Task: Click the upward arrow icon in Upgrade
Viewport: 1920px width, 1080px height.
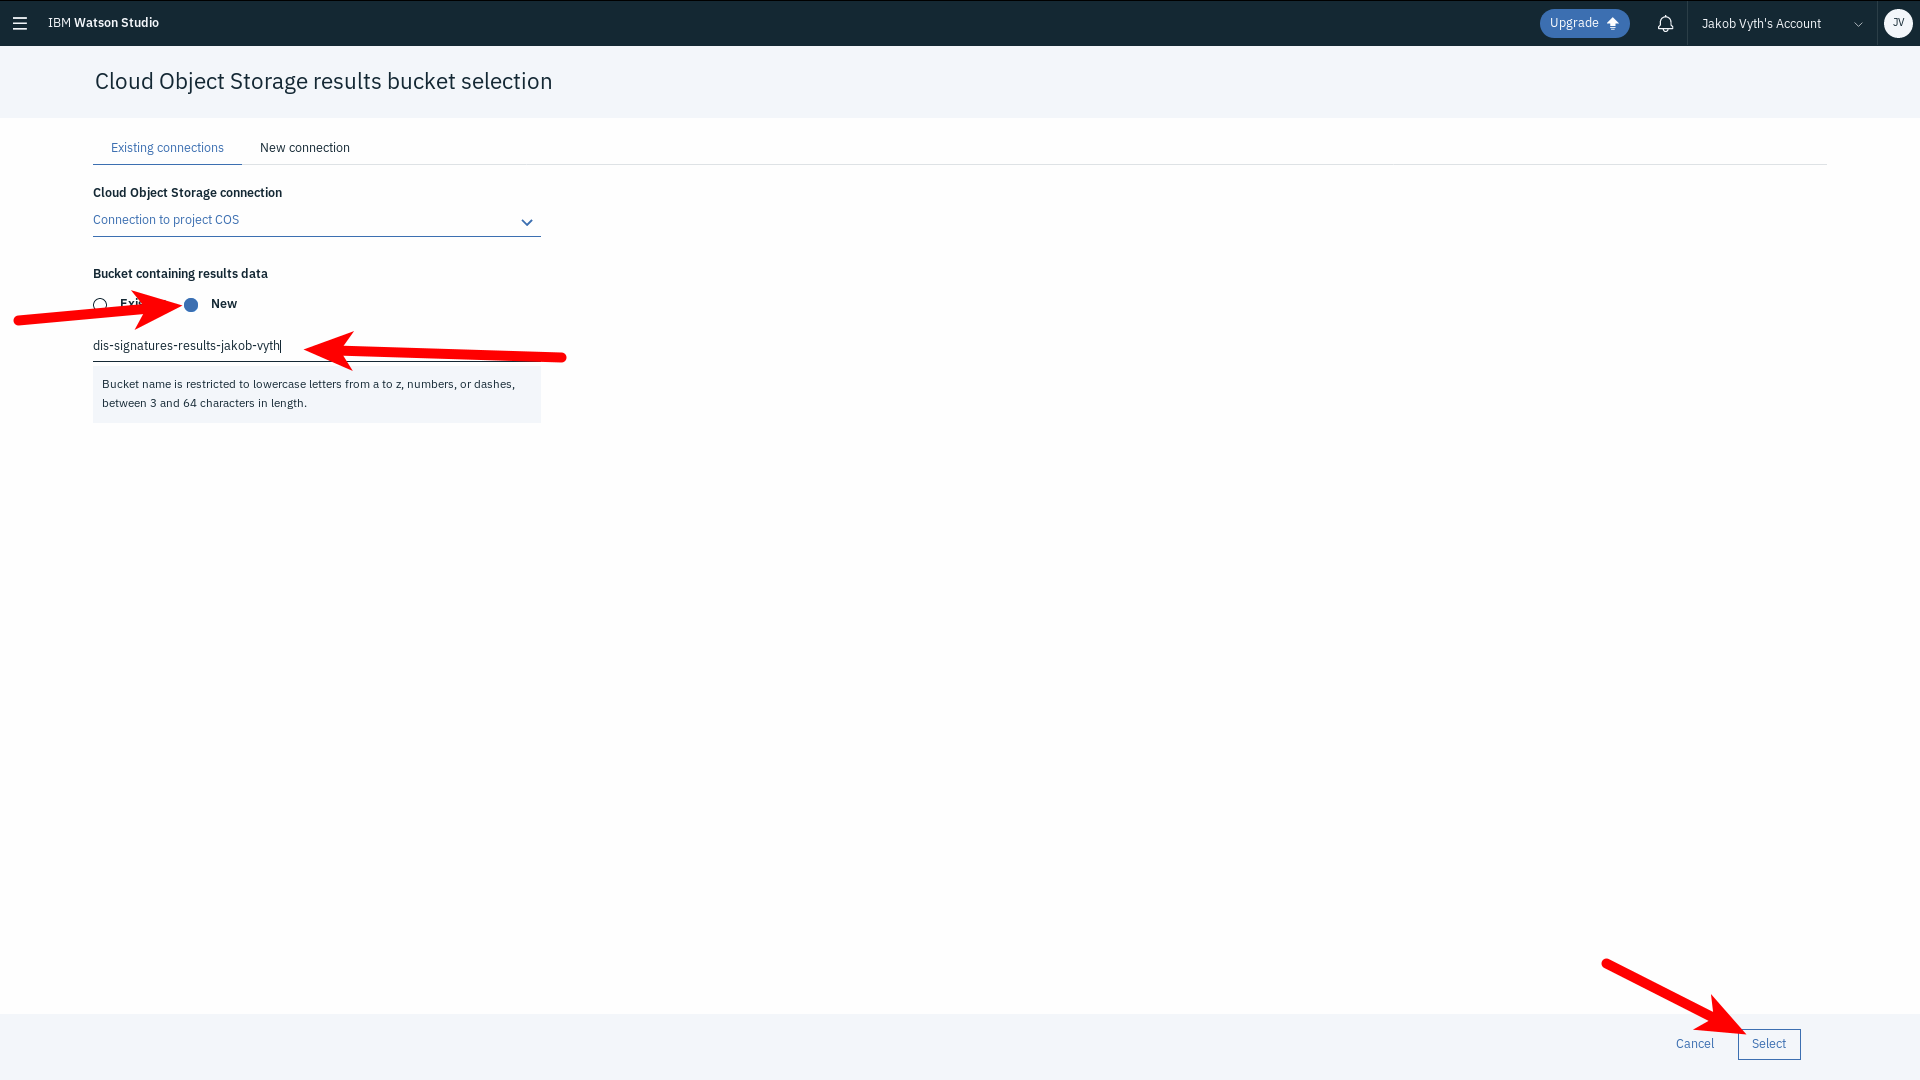Action: coord(1612,23)
